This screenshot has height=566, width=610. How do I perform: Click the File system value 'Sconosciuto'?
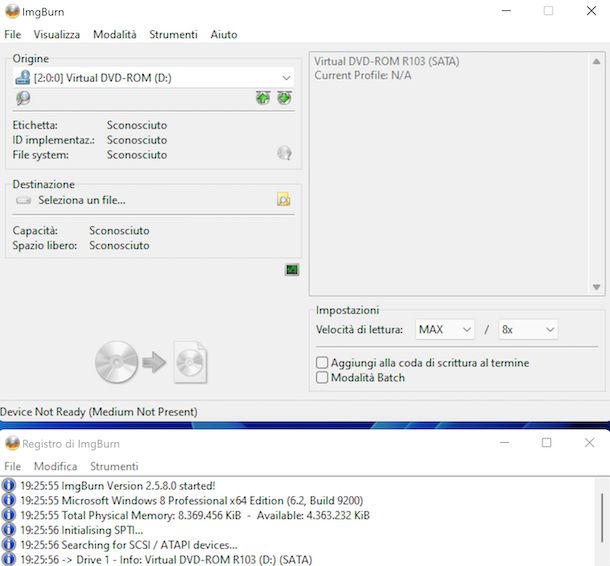pyautogui.click(x=137, y=155)
